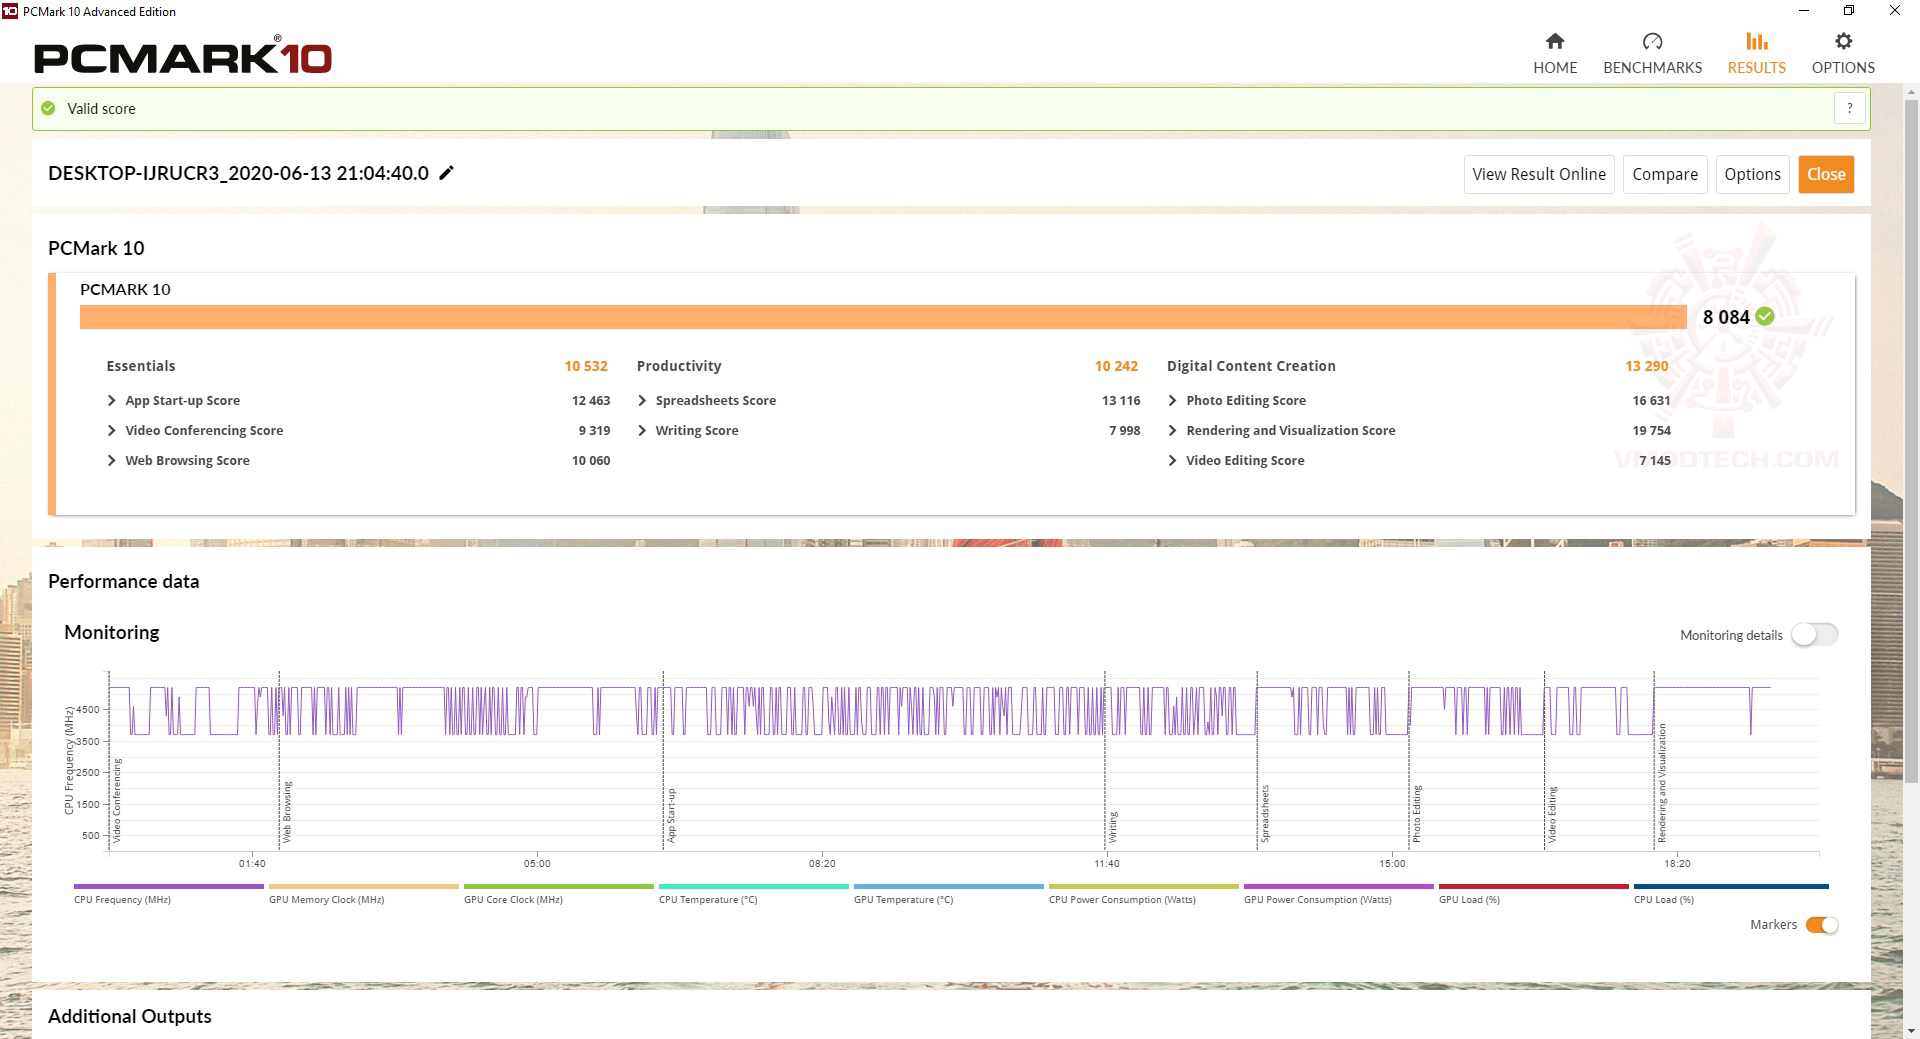1920x1039 pixels.
Task: Select CPU Power Consumption legend swatch
Action: click(1143, 886)
